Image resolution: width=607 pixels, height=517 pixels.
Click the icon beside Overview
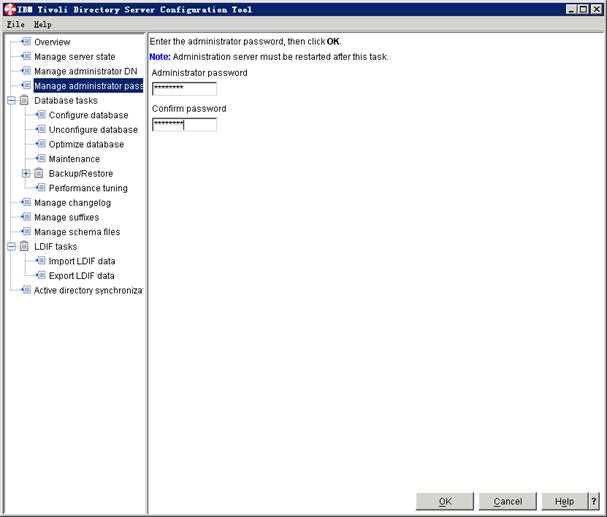(x=26, y=41)
